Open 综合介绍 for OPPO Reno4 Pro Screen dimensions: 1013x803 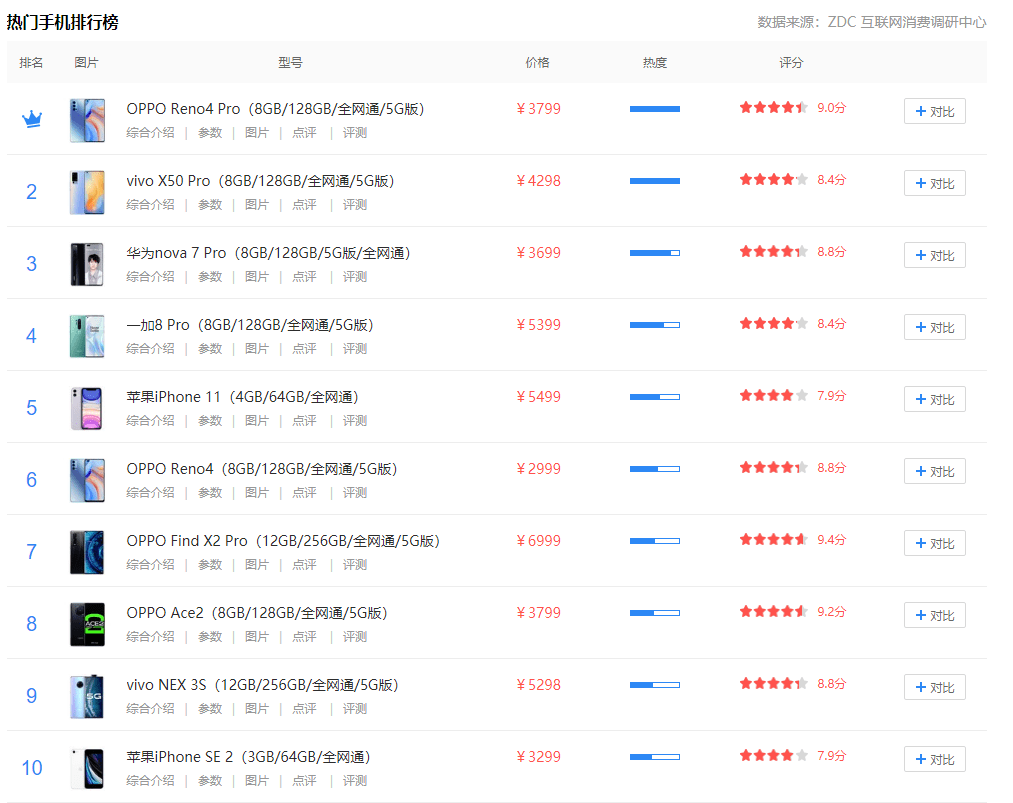click(150, 132)
